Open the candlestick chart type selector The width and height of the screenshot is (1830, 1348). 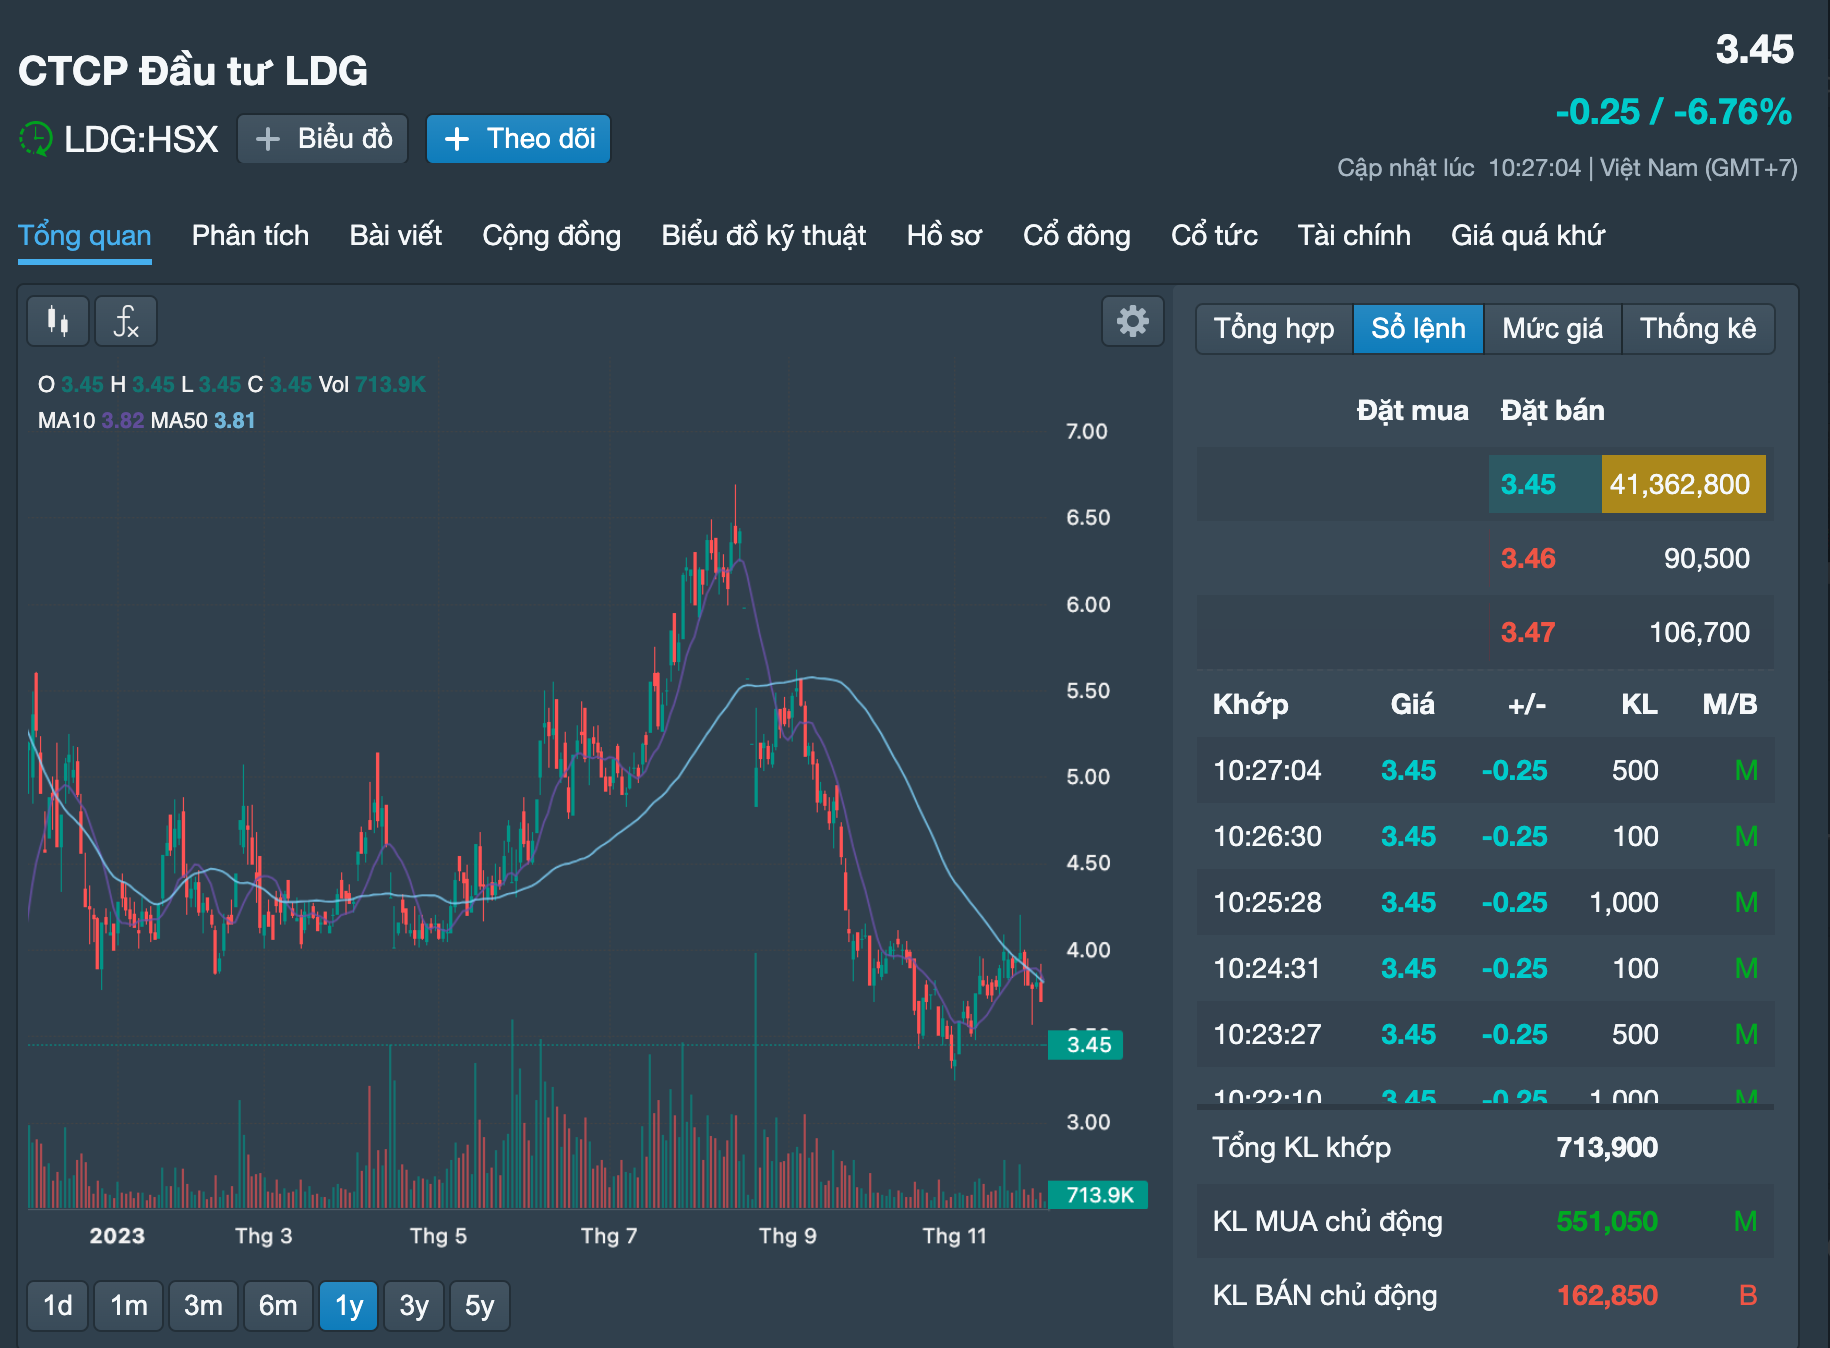point(58,322)
